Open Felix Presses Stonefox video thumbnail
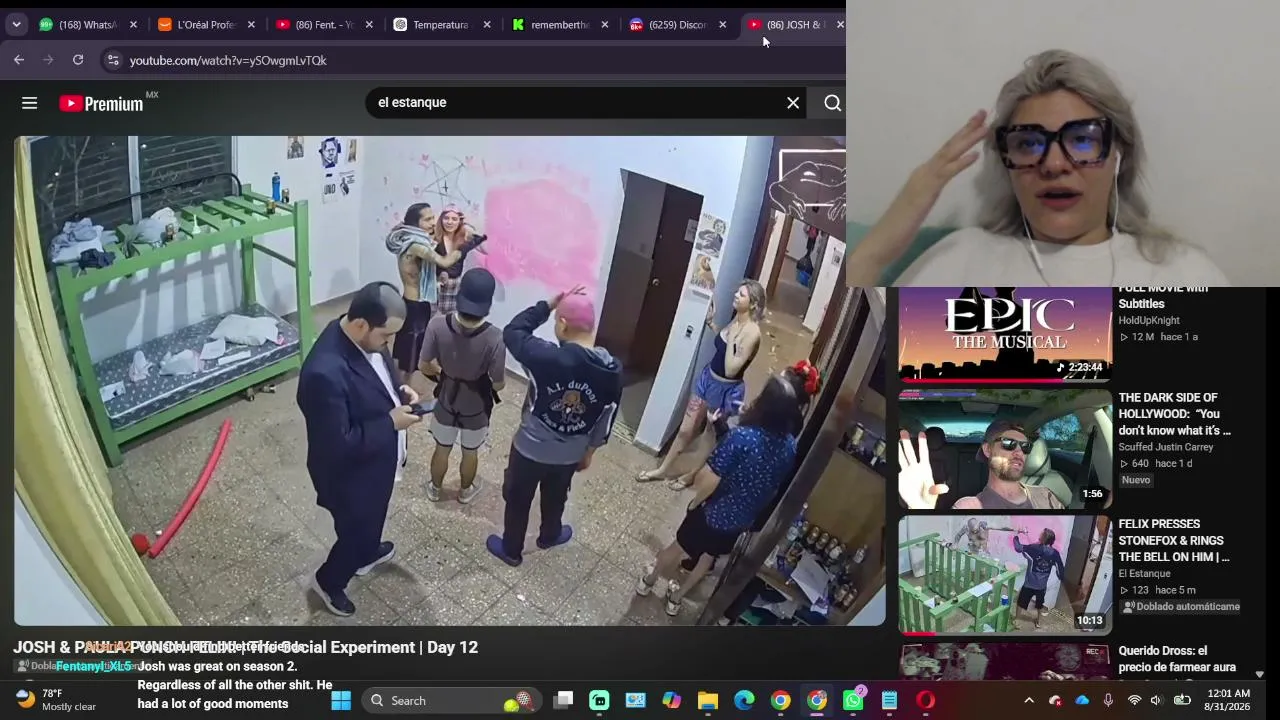 pyautogui.click(x=1005, y=575)
